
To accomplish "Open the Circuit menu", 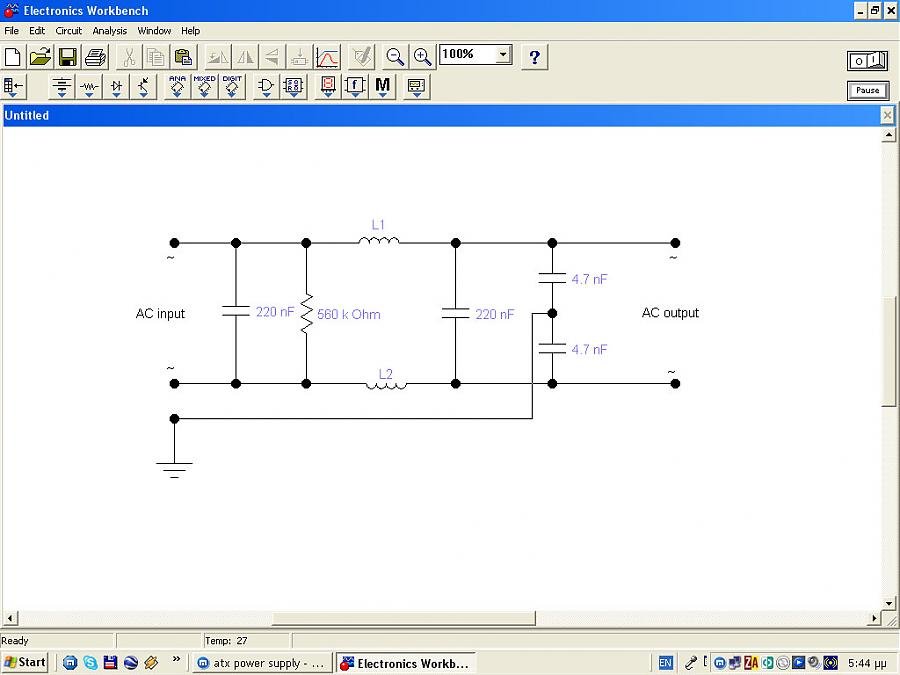I will [x=68, y=31].
